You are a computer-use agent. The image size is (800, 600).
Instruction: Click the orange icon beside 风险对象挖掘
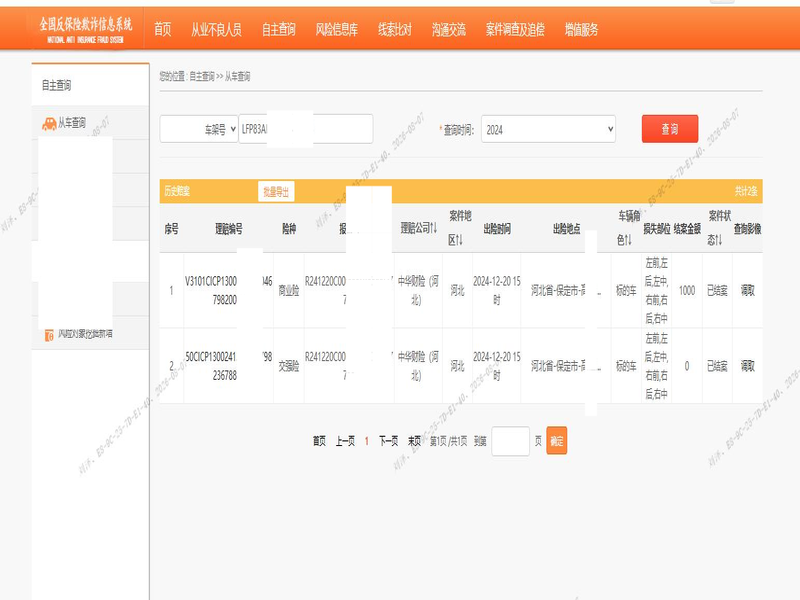(49, 335)
